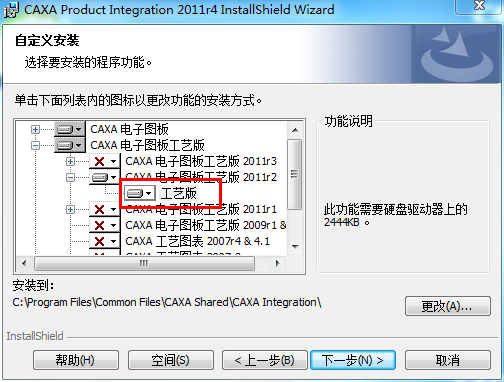Open red X dropdown for 工艺图表 2007r4 & 4.1
The height and width of the screenshot is (382, 504).
[x=105, y=241]
